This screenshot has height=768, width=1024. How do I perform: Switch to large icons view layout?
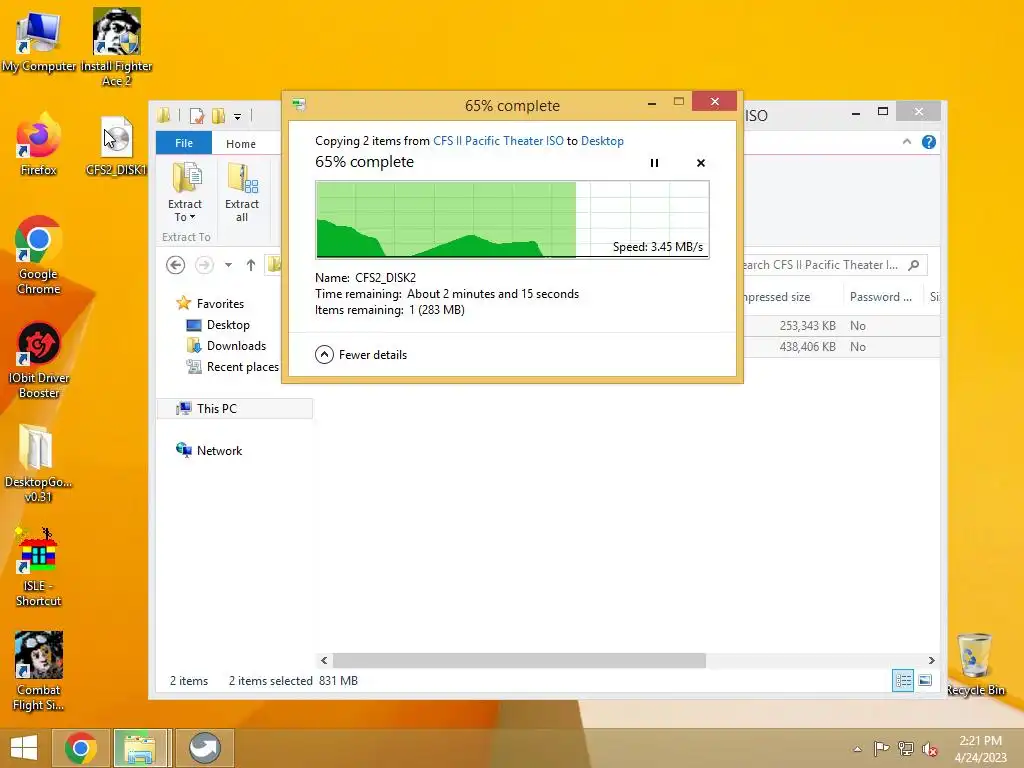coord(925,680)
